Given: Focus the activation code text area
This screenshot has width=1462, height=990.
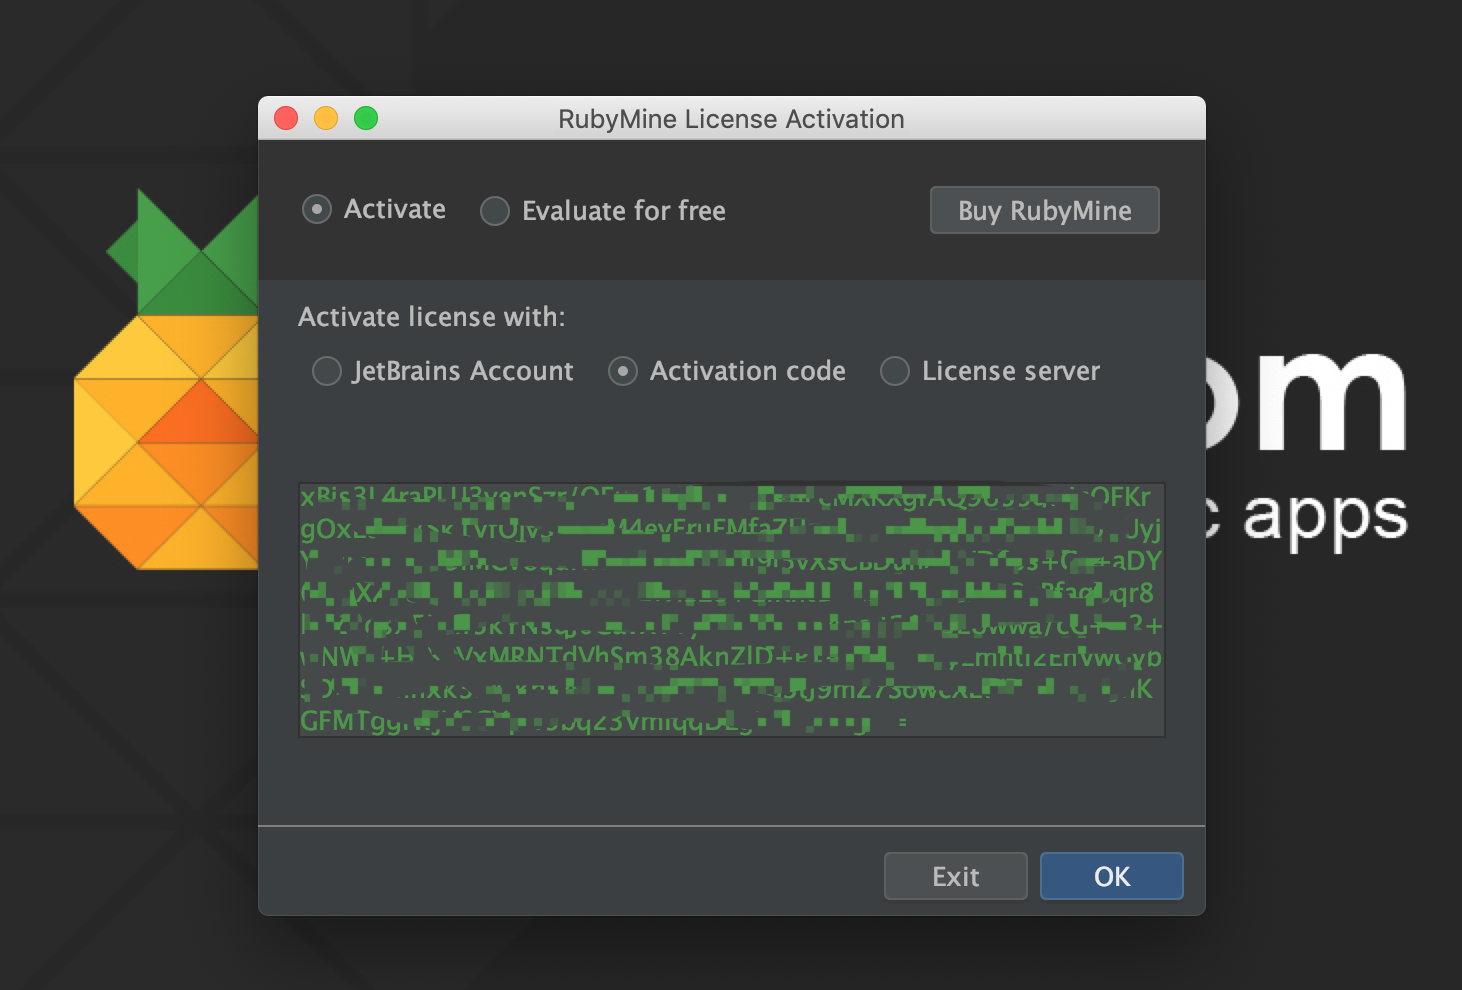Looking at the screenshot, I should 732,610.
